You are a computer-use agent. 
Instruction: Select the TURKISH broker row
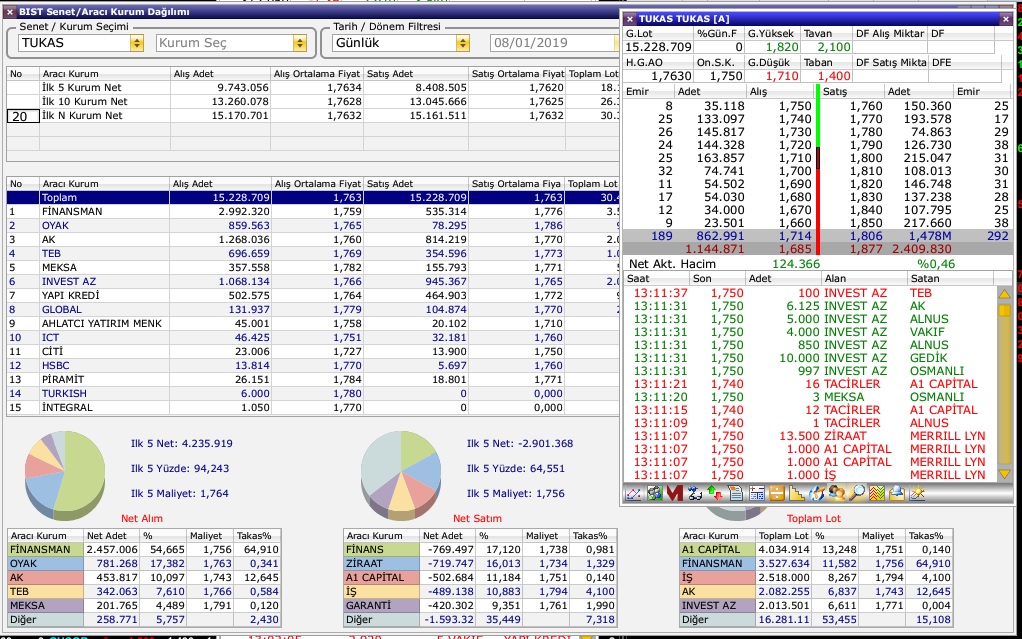point(313,394)
